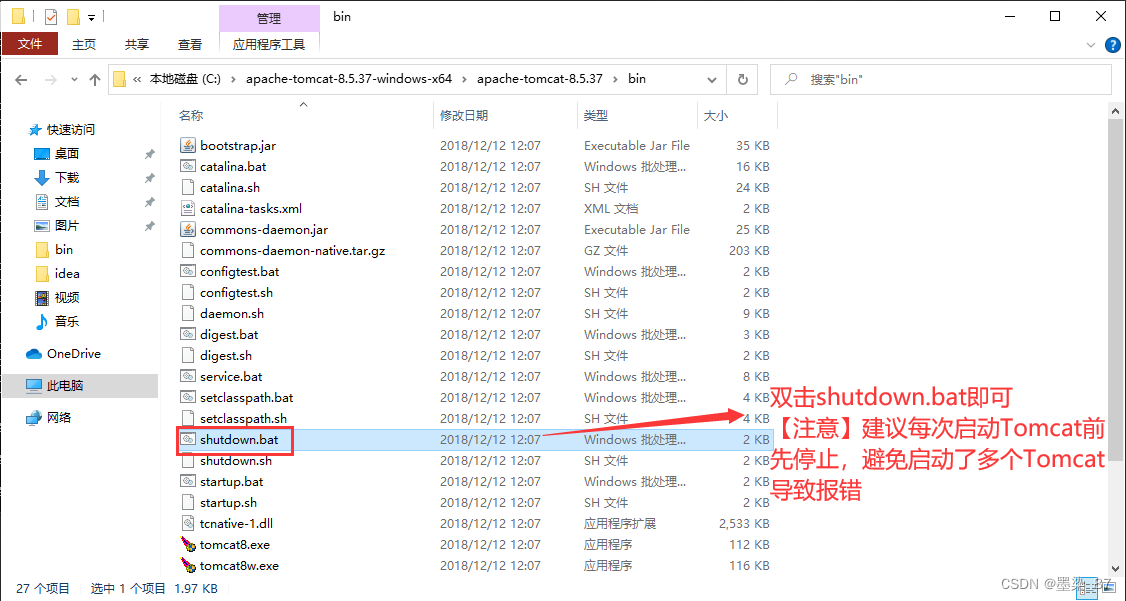Open the quick access toolbar customize dropdown
The height and width of the screenshot is (601, 1126).
click(92, 17)
